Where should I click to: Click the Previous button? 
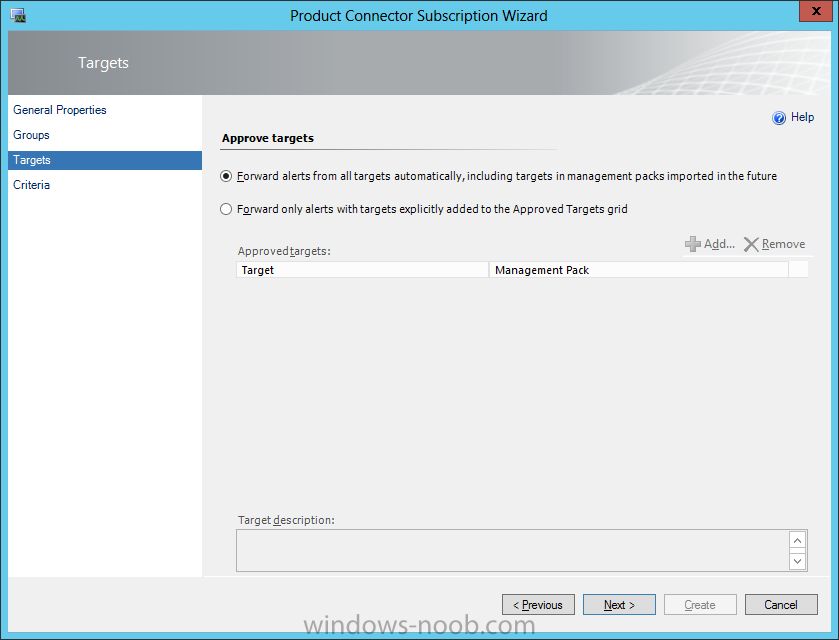538,605
